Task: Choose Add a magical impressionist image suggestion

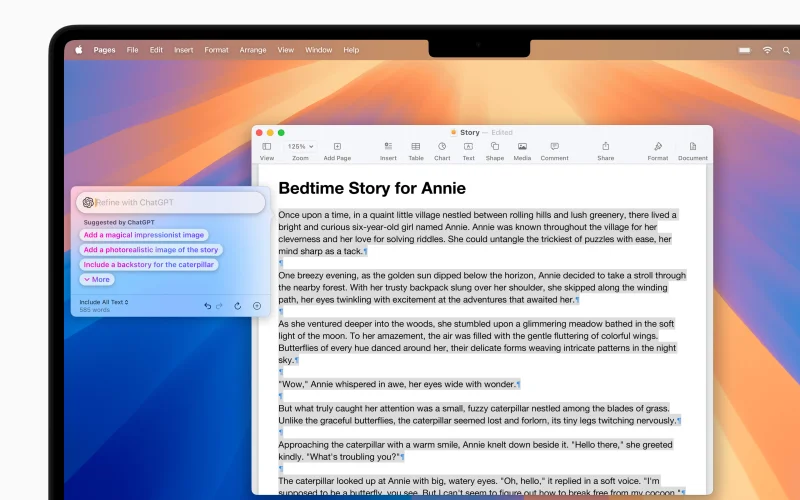Action: (144, 235)
